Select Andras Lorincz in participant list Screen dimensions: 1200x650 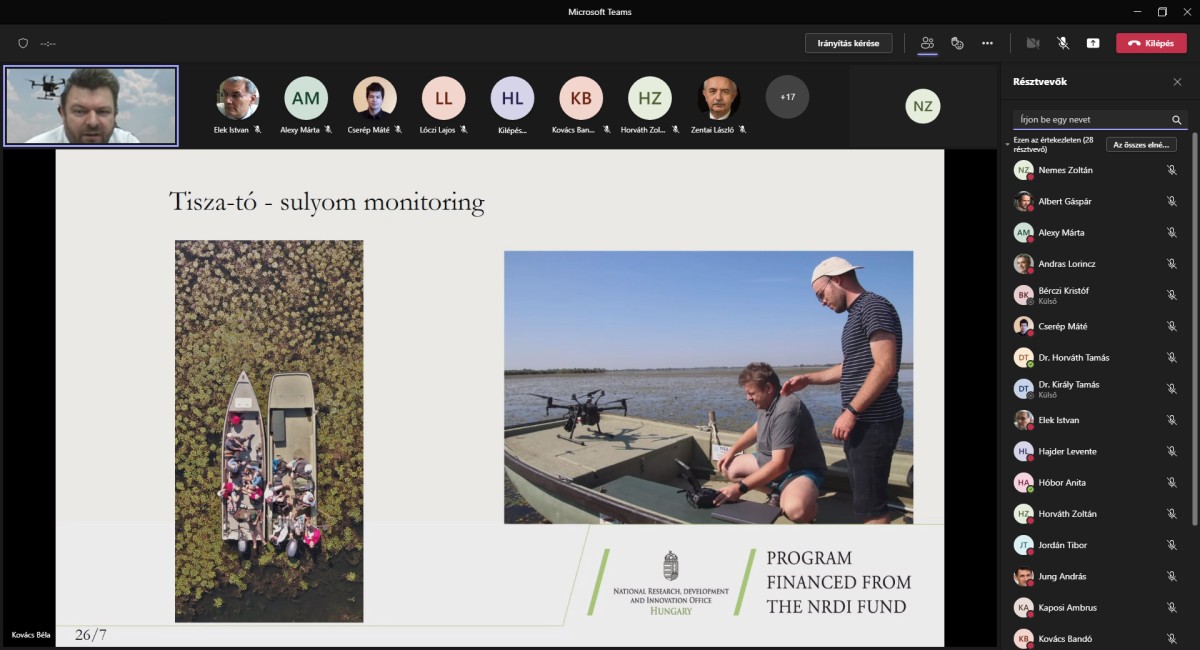(x=1096, y=264)
